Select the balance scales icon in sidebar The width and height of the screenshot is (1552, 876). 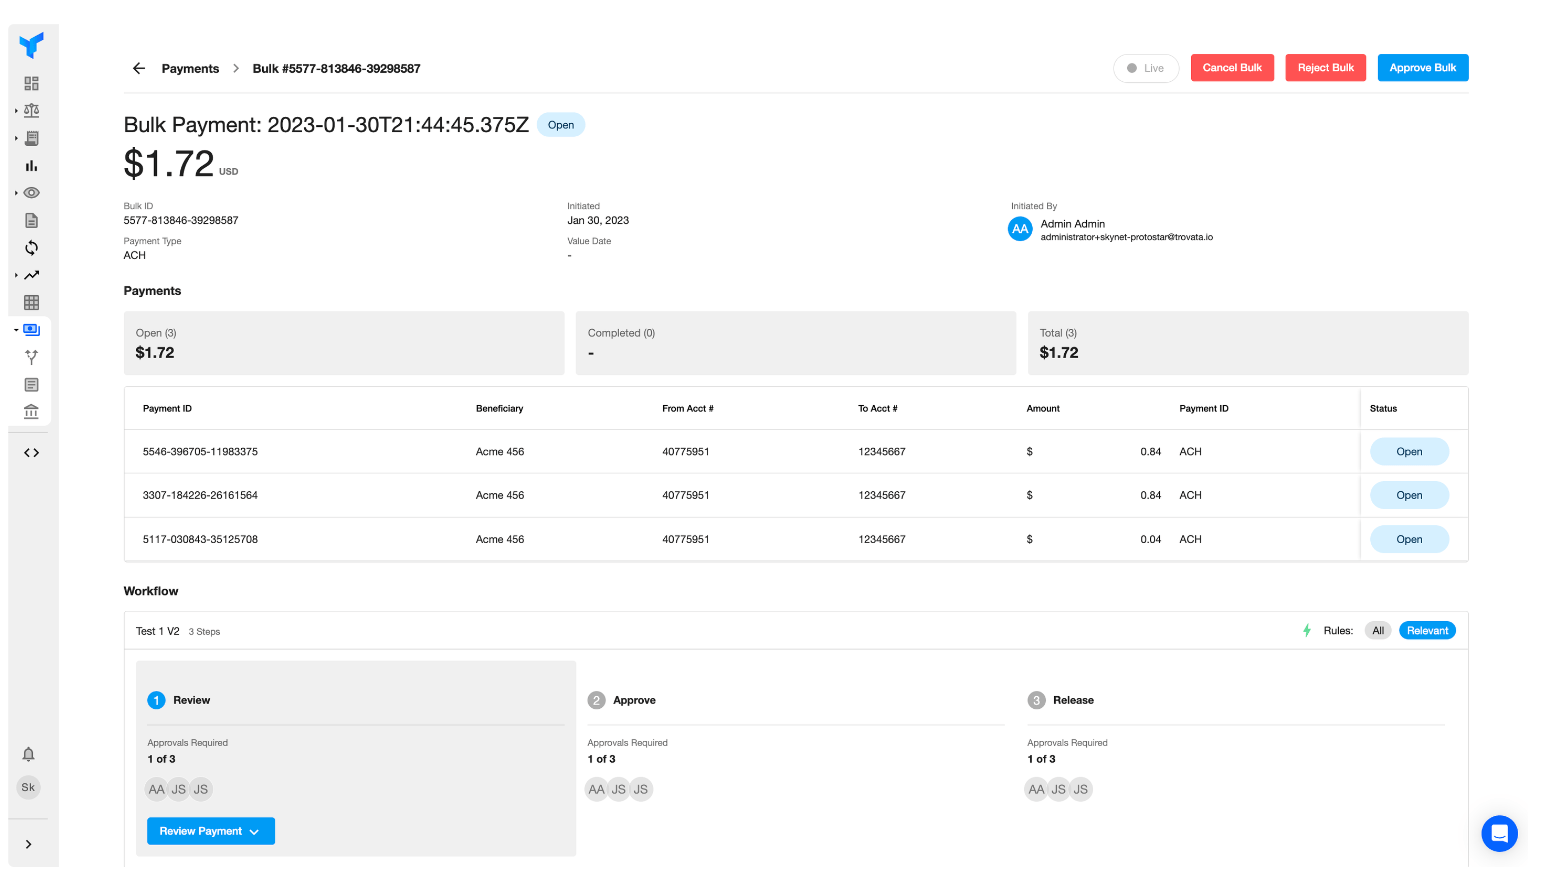coord(31,110)
